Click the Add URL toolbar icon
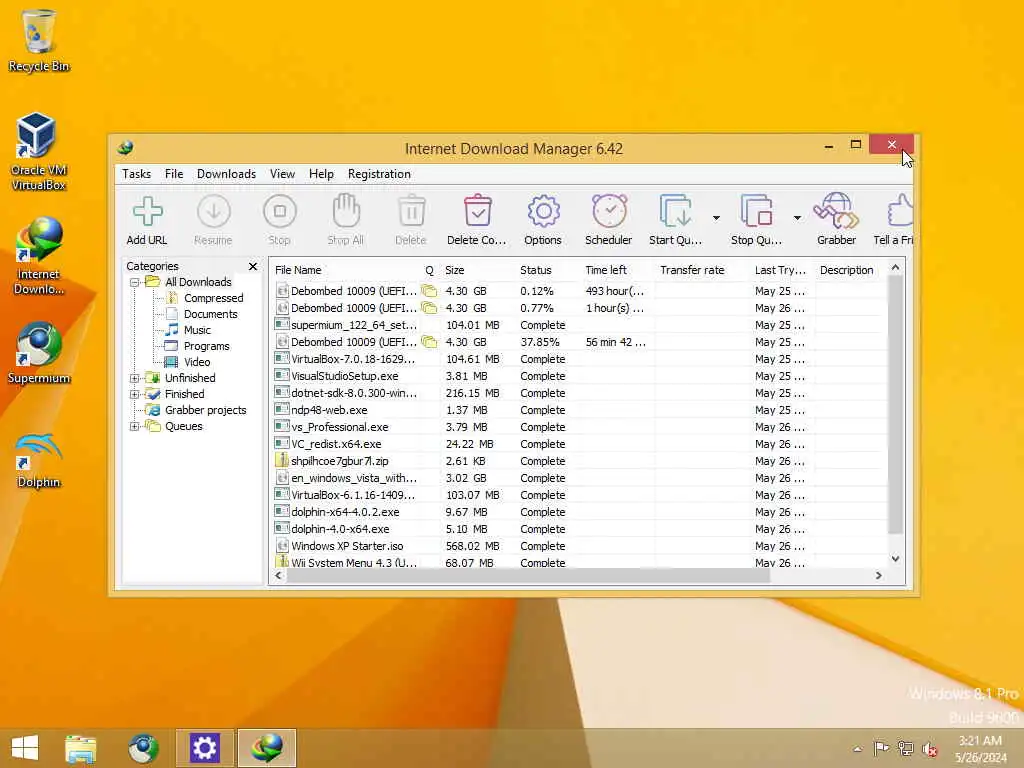1024x768 pixels. (x=148, y=212)
